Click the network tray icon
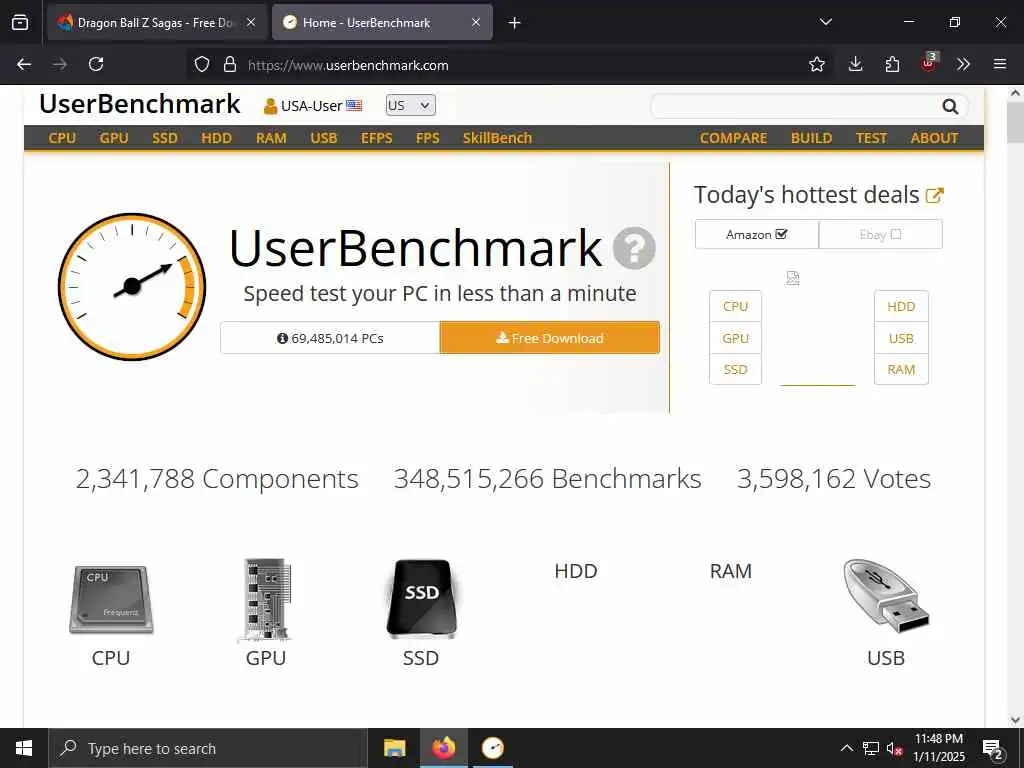This screenshot has width=1024, height=768. (x=871, y=748)
